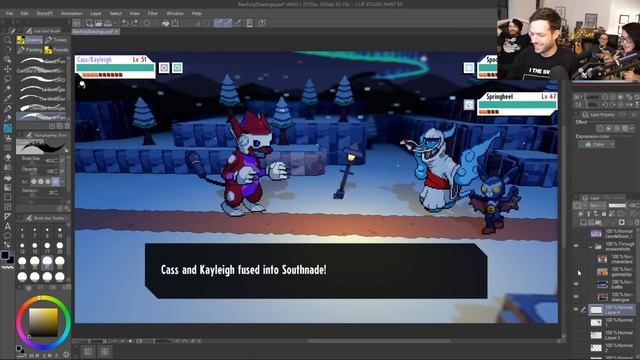Click the brush Opacity value field
The width and height of the screenshot is (640, 360).
[x=51, y=171]
